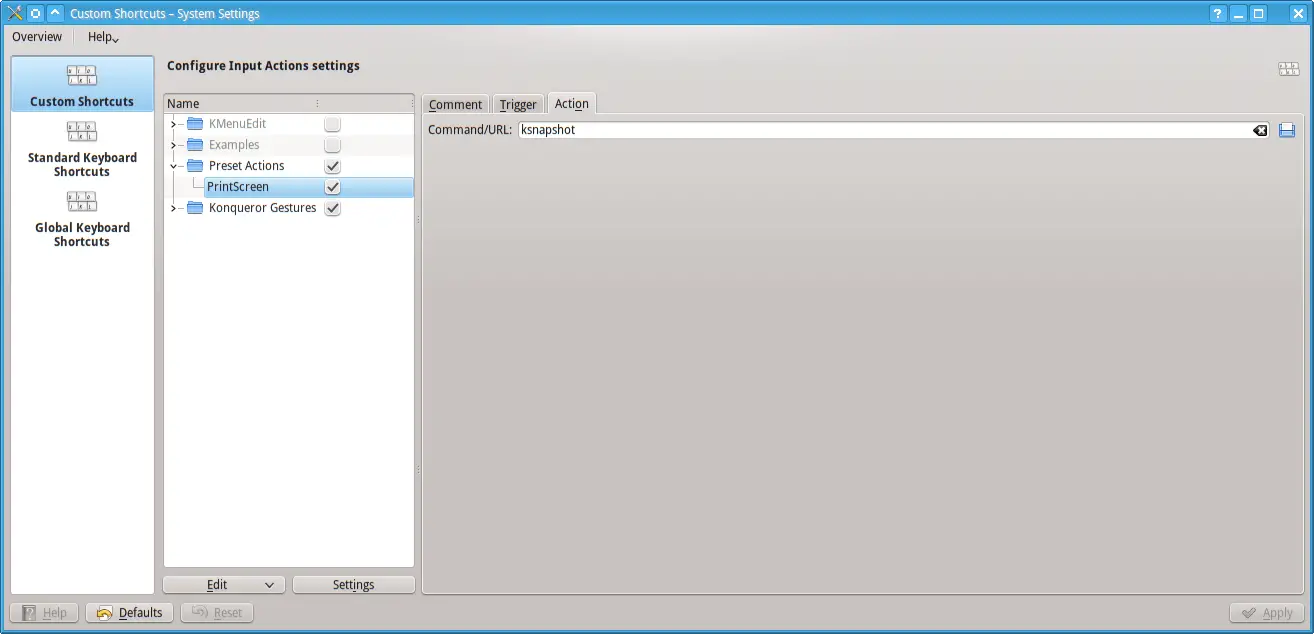Open the Help menu in menu bar
The height and width of the screenshot is (634, 1314).
click(x=103, y=37)
